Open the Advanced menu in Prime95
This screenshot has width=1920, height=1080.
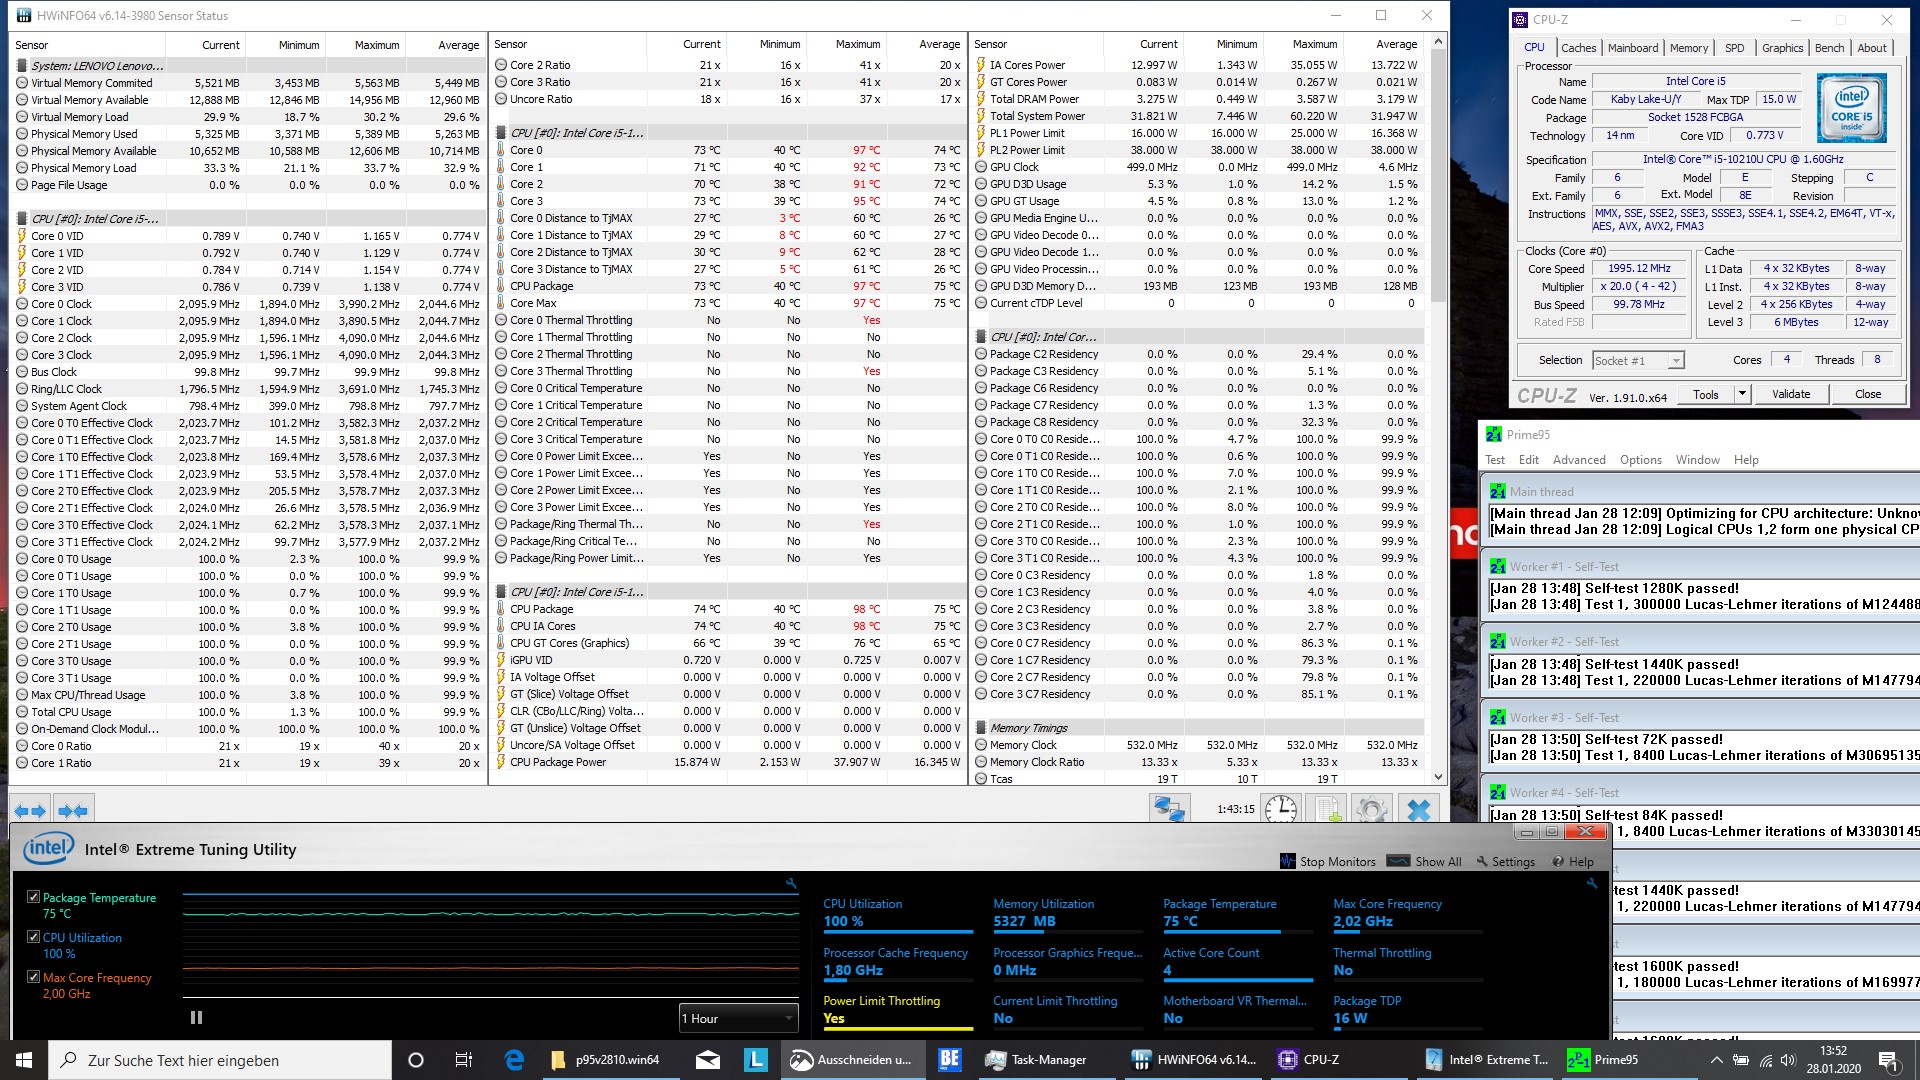point(1579,460)
